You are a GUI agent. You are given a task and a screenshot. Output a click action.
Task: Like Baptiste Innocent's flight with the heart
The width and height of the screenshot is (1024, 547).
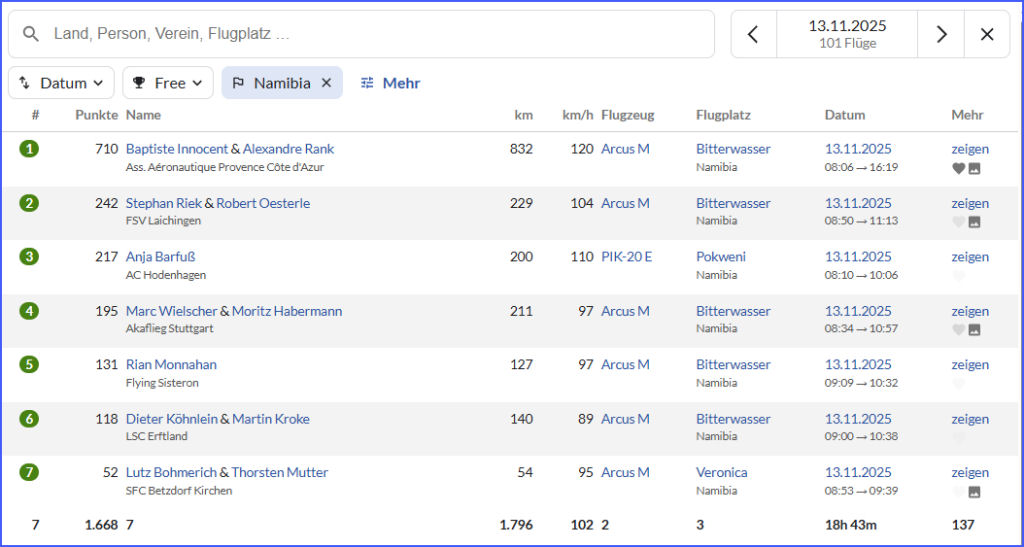tap(958, 168)
